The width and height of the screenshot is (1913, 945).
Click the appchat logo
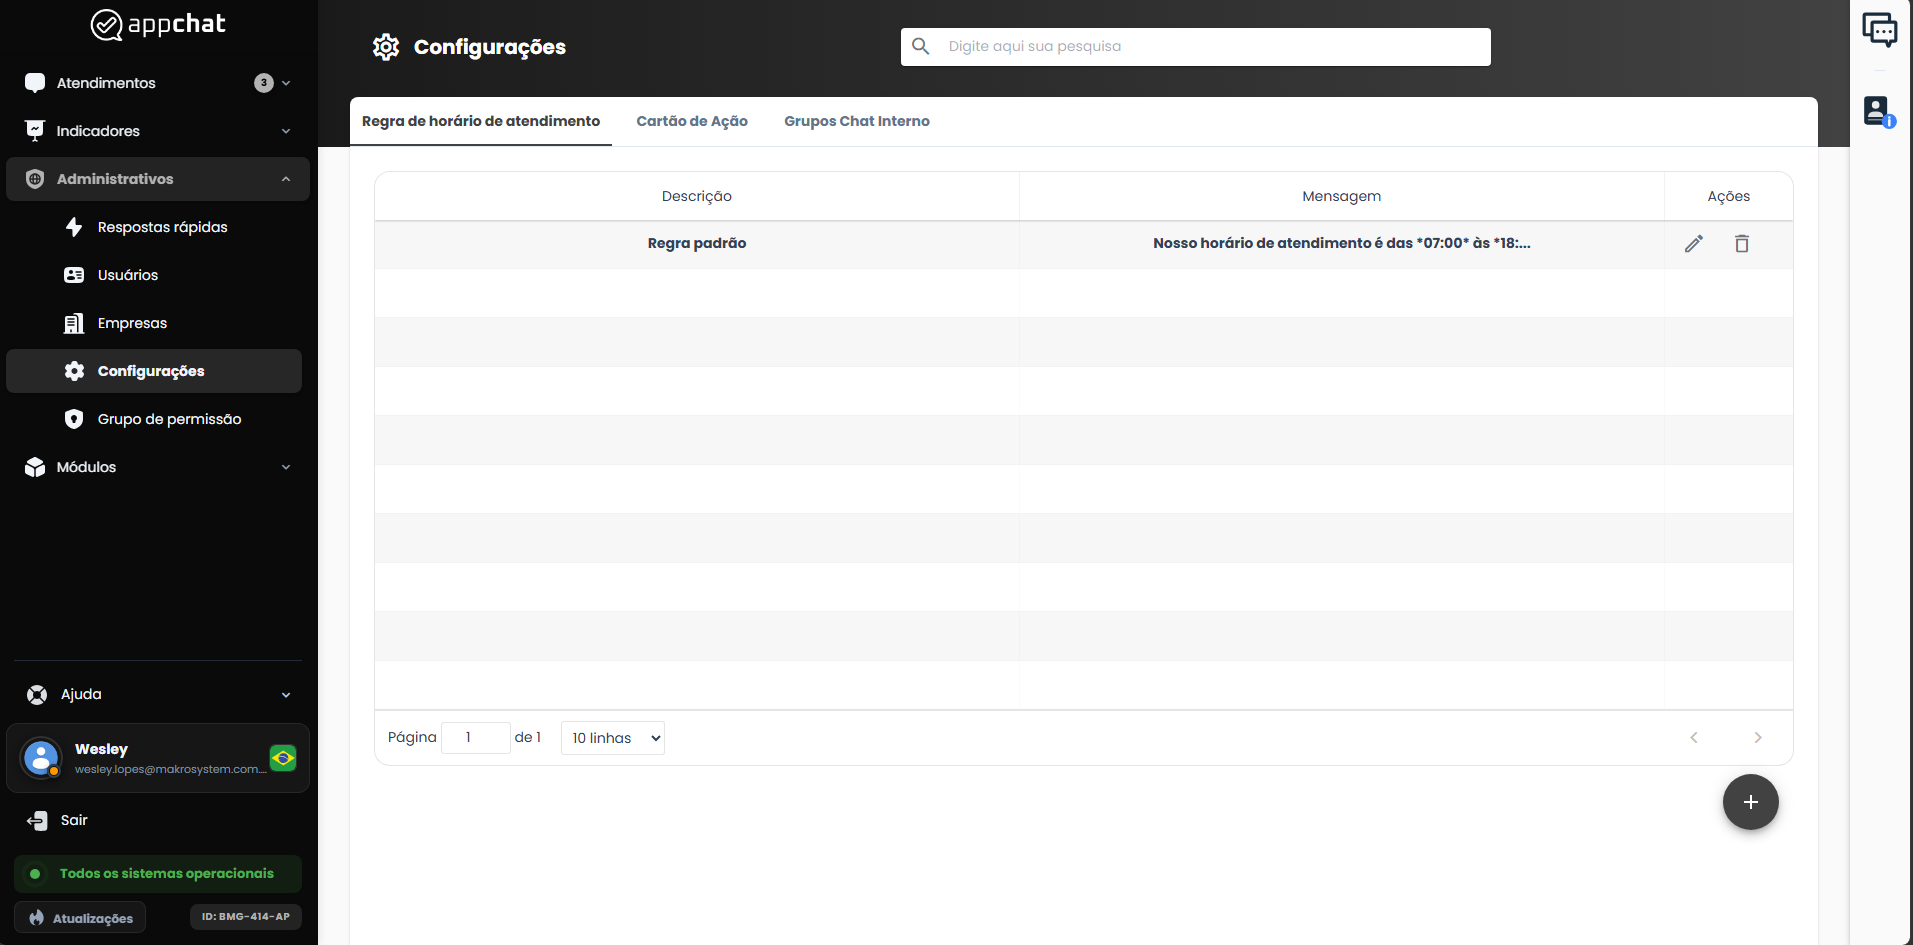[x=158, y=24]
